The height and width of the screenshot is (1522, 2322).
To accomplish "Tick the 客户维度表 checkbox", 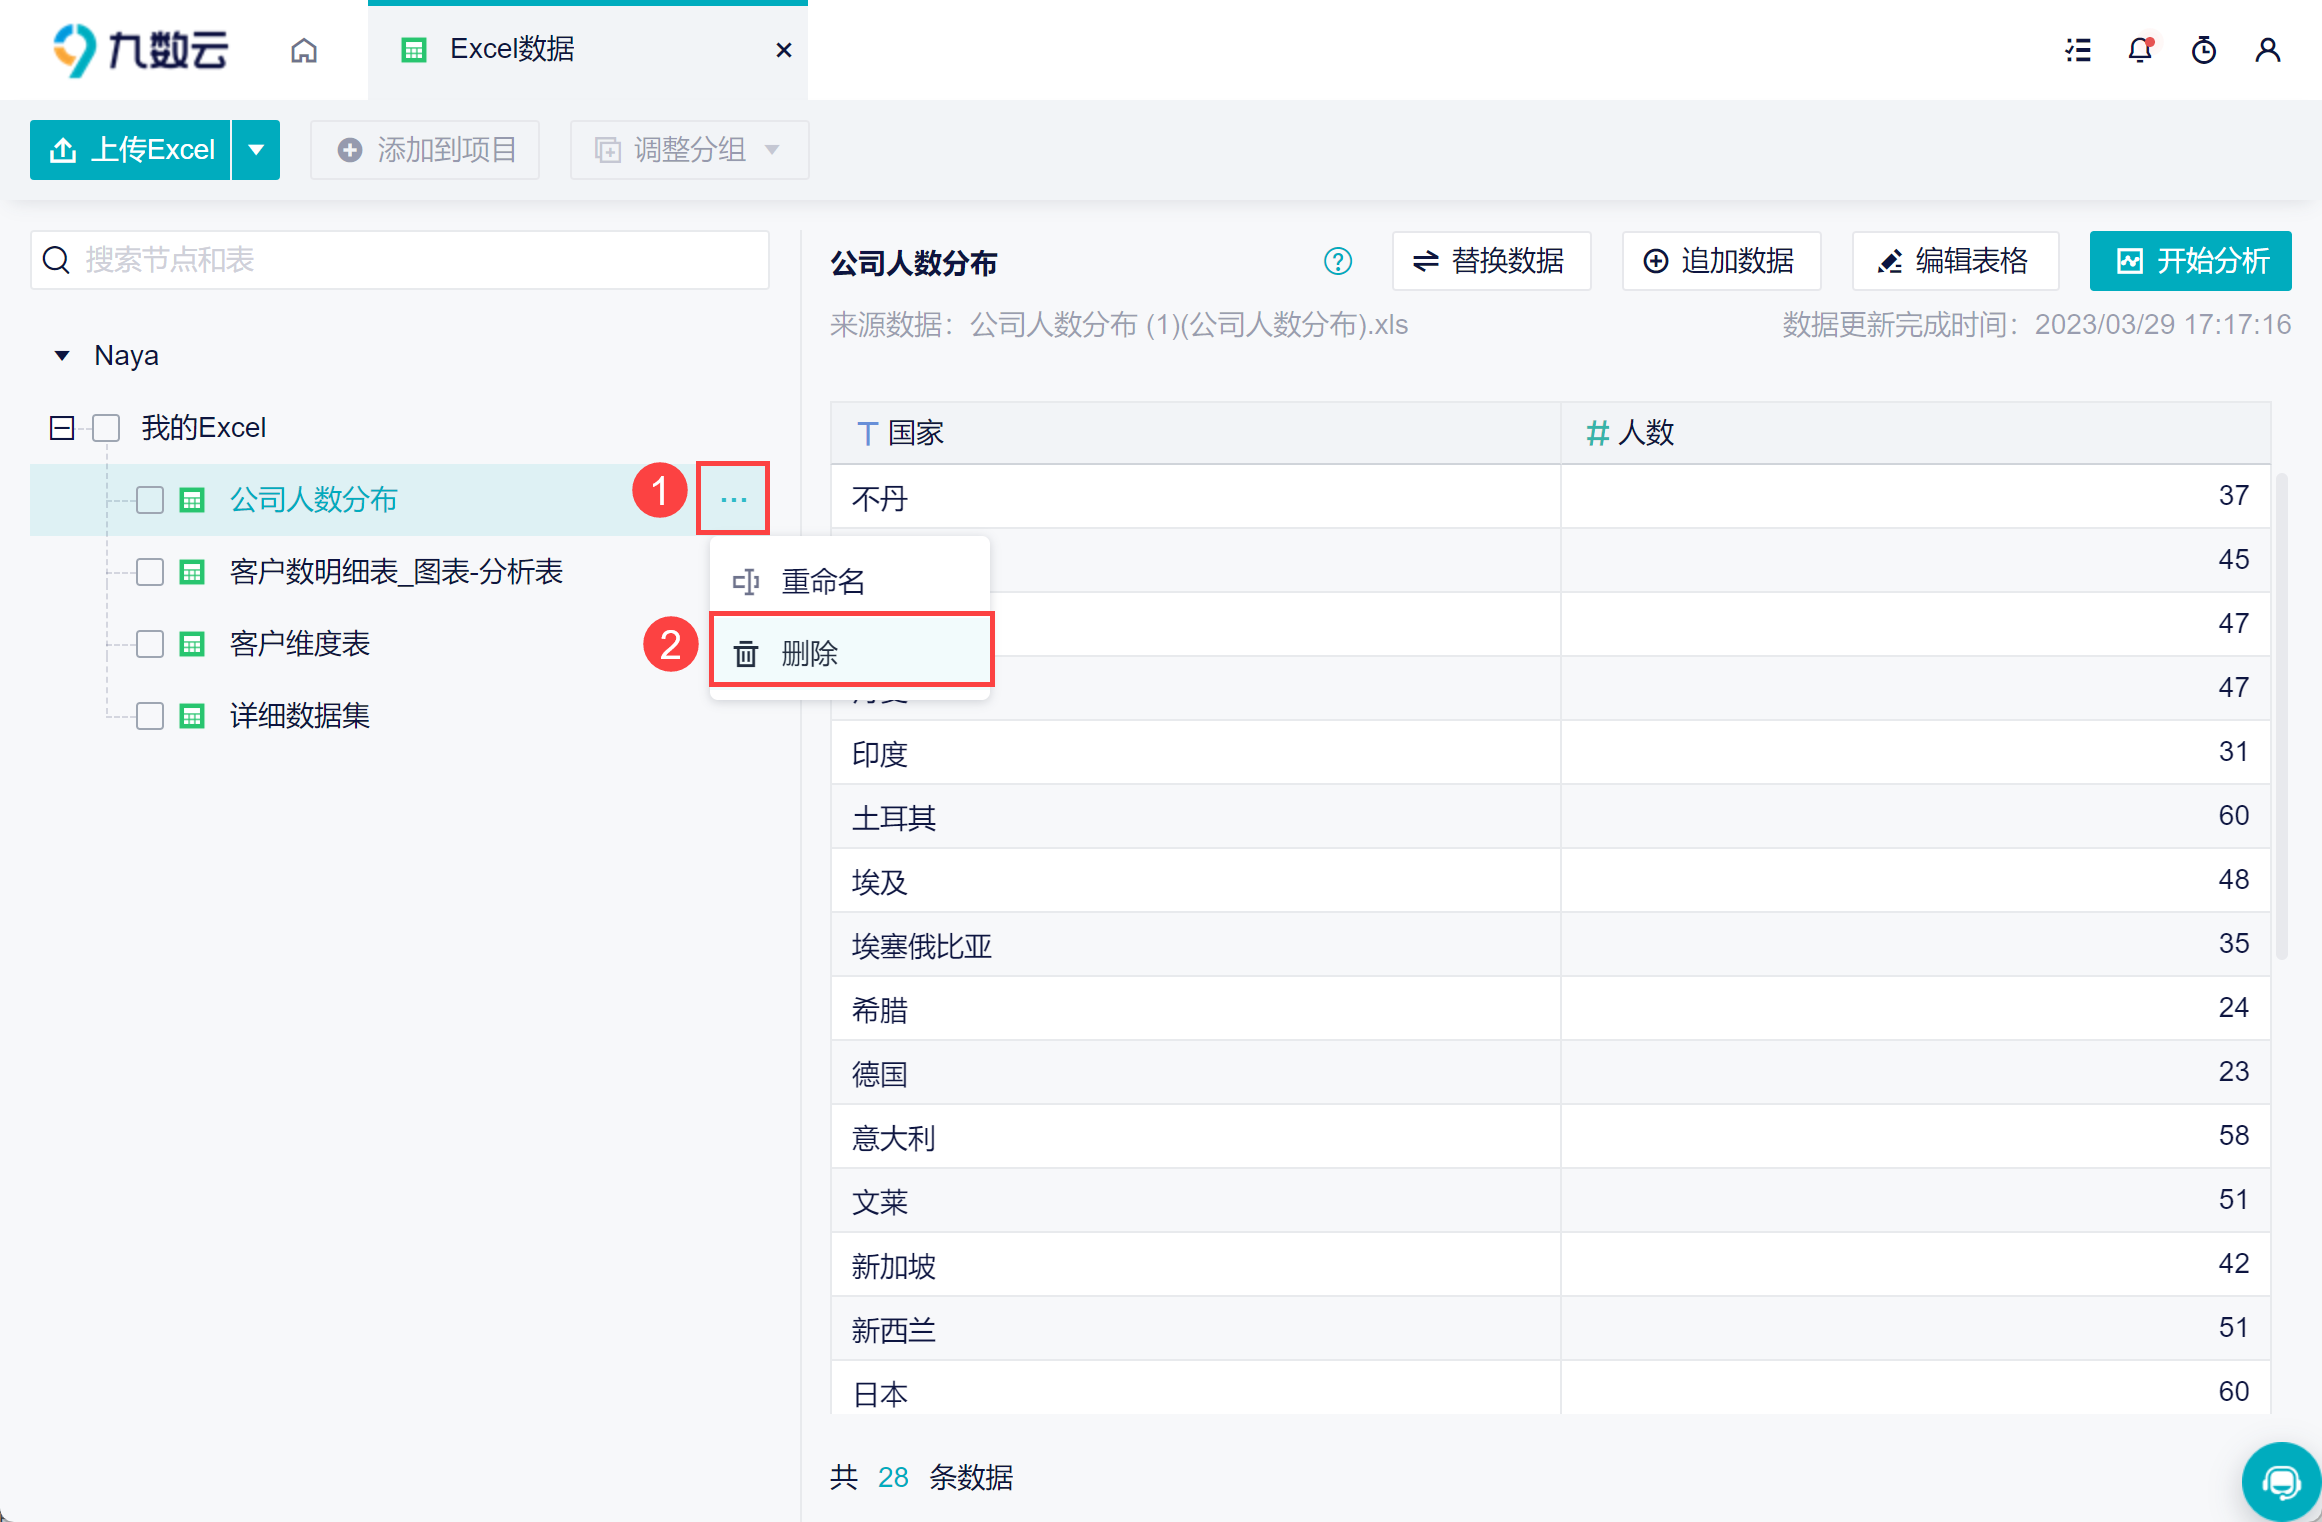I will point(150,644).
